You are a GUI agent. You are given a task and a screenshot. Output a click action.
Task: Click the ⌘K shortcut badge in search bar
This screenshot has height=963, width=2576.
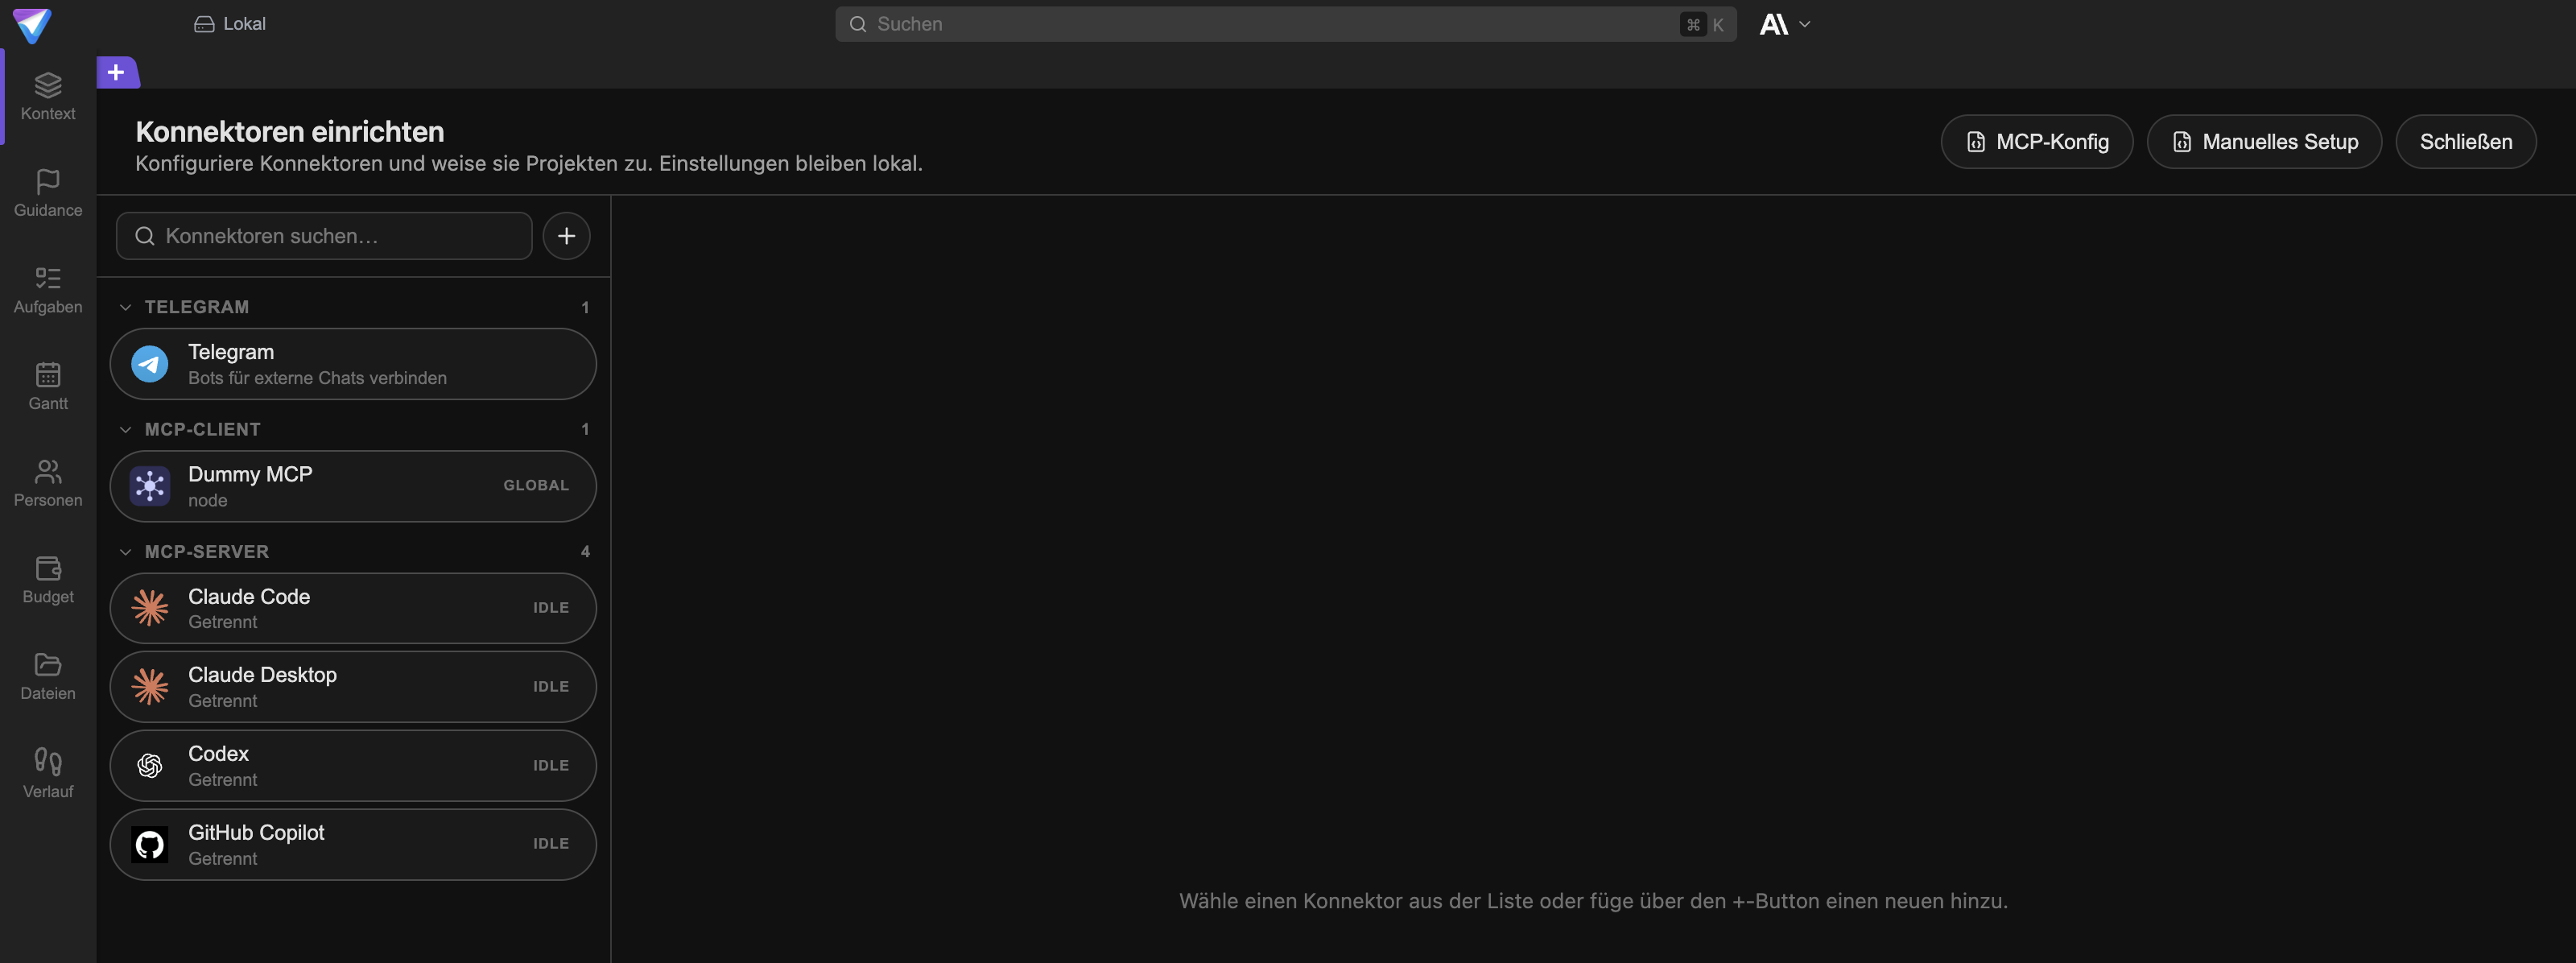point(1705,25)
